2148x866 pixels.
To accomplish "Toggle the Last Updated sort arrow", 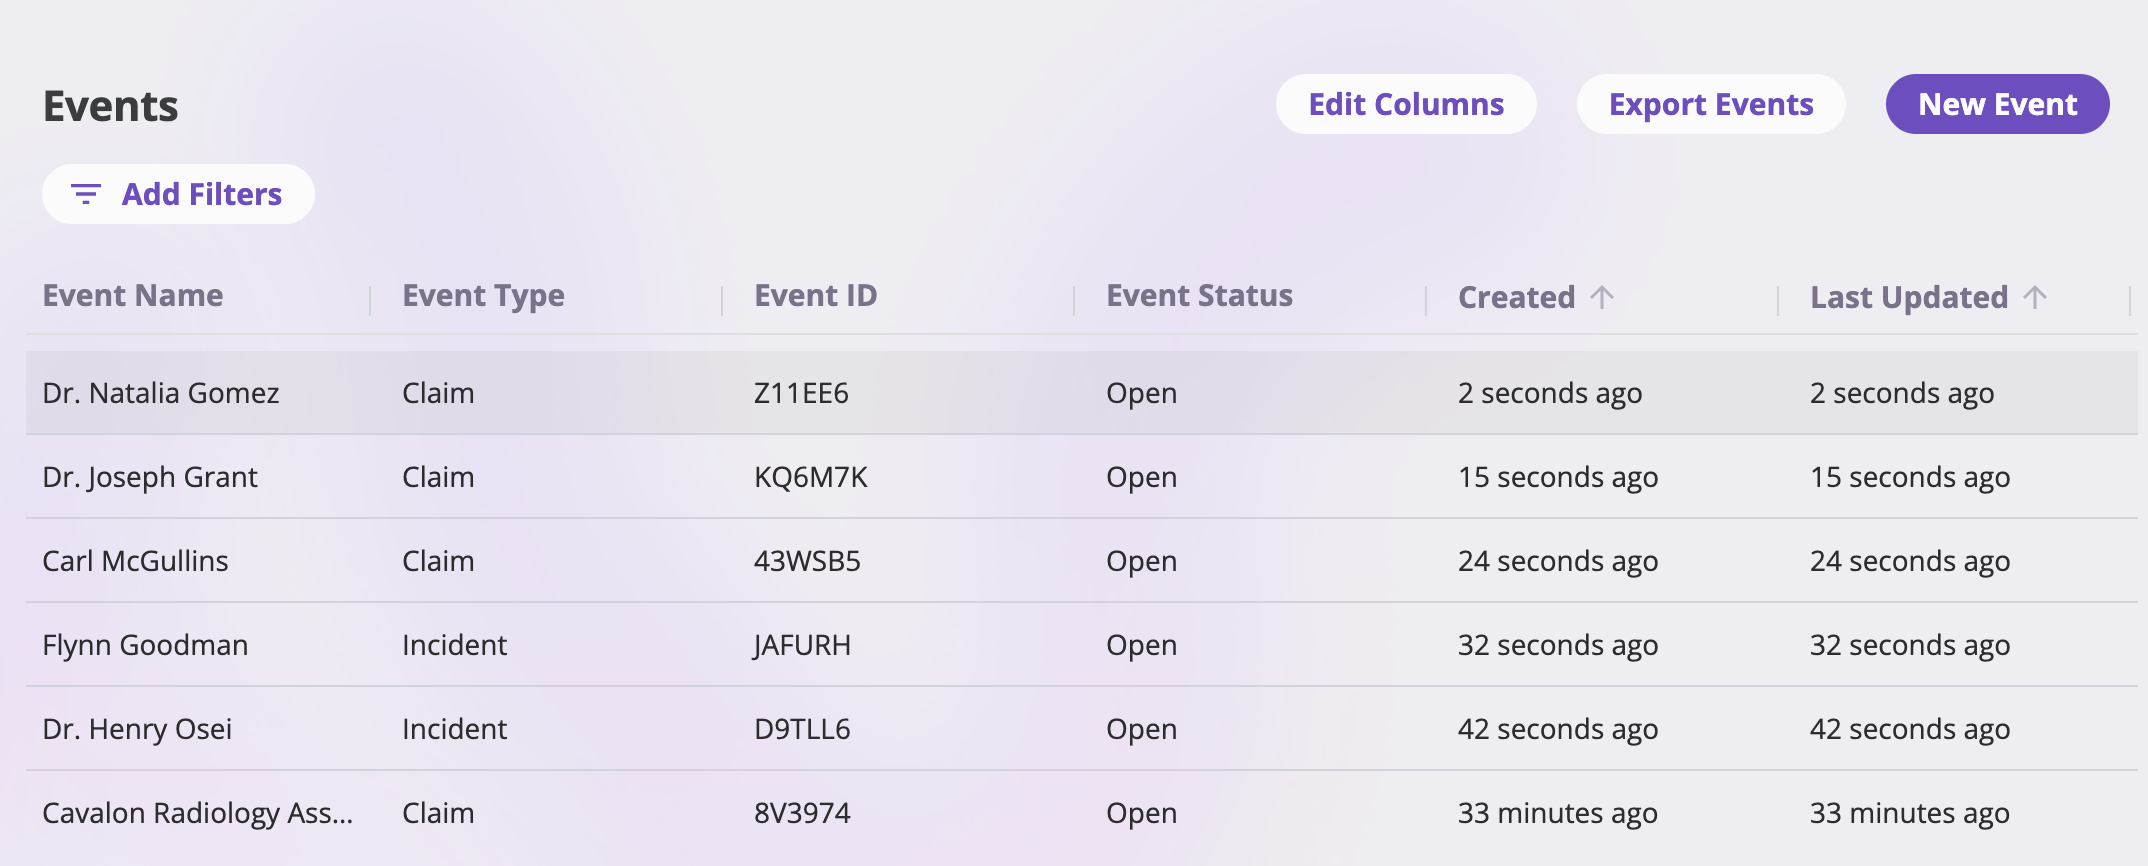I will [x=2035, y=297].
